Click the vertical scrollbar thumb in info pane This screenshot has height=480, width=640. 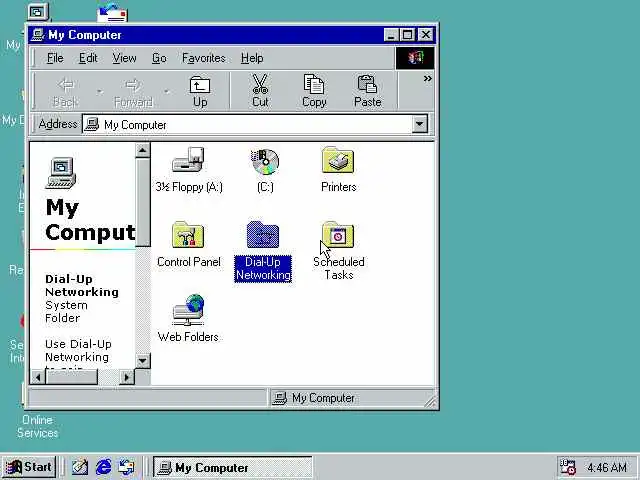coord(142,202)
